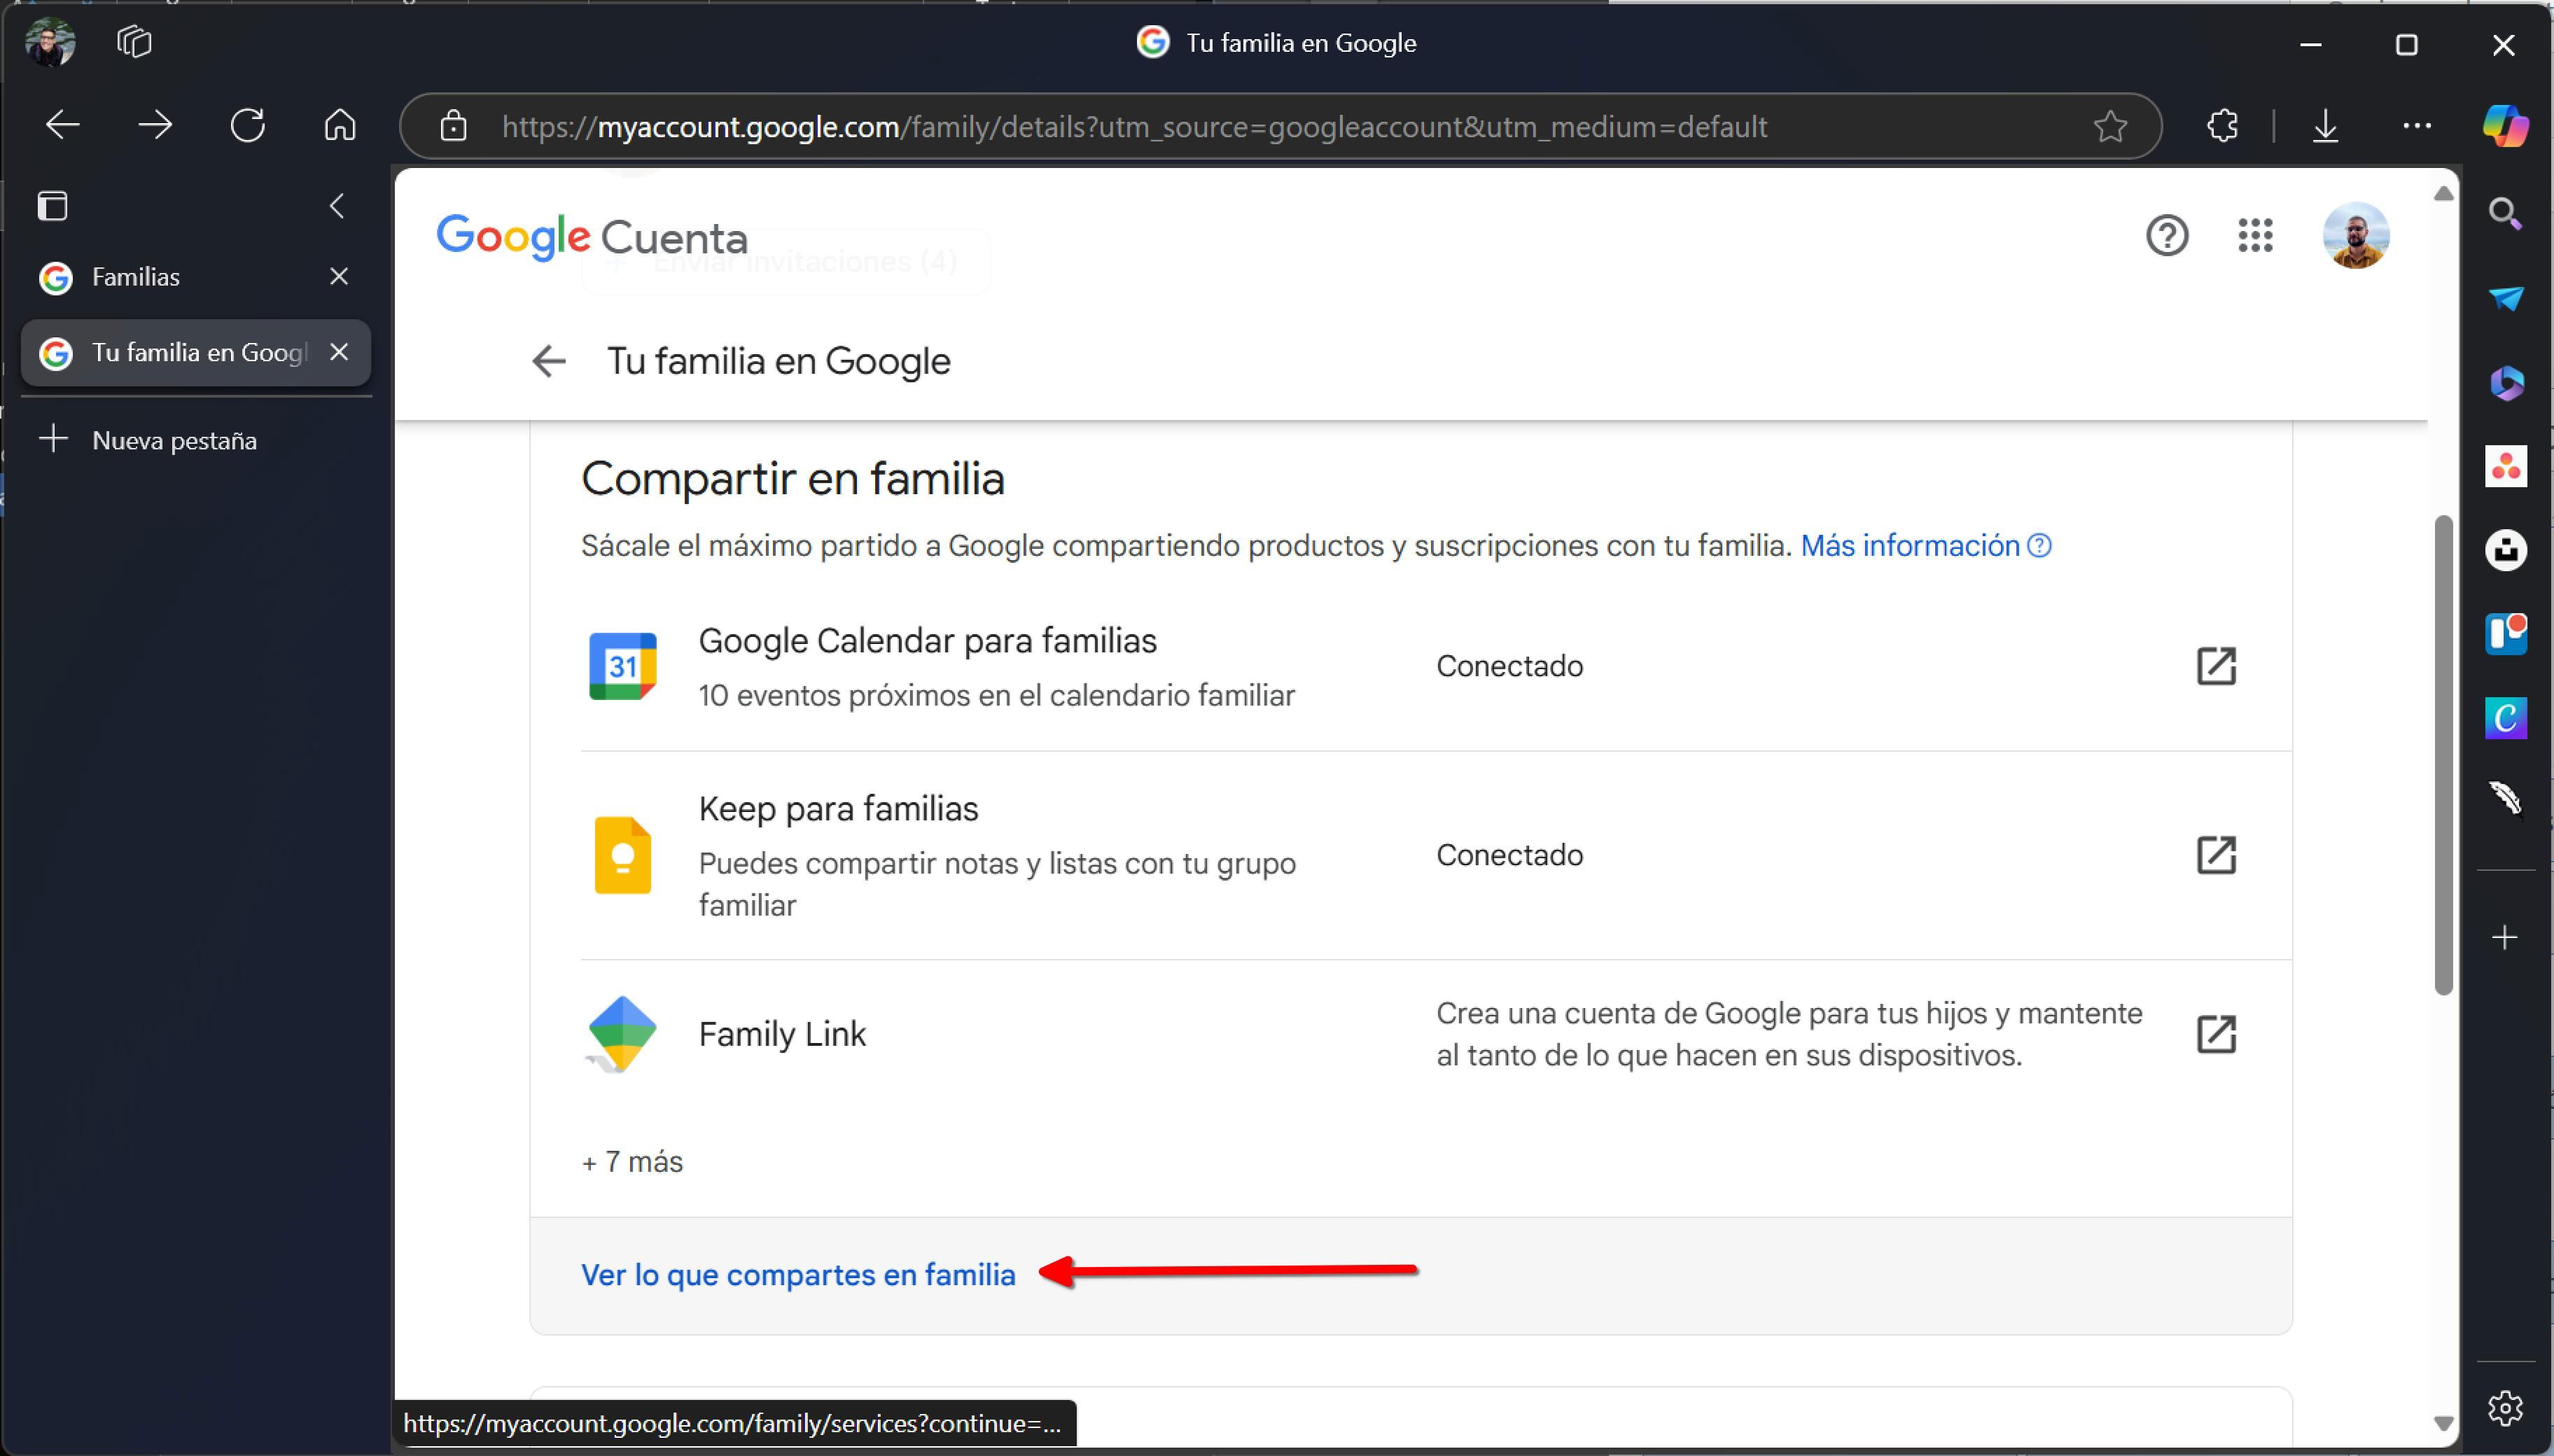The width and height of the screenshot is (2554, 1456).
Task: Reload the page with refresh icon
Action: tap(247, 126)
